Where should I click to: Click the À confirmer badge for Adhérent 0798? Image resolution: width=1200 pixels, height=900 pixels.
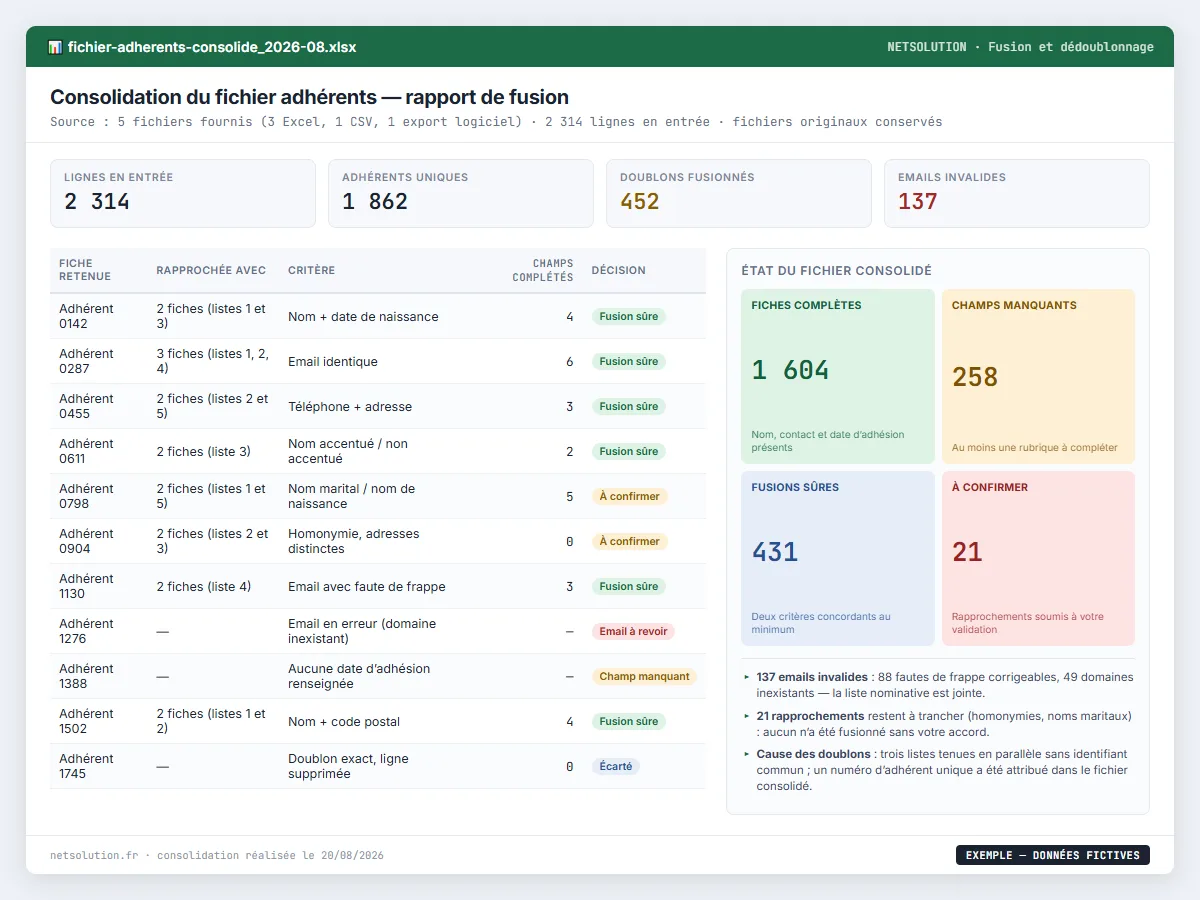click(629, 496)
